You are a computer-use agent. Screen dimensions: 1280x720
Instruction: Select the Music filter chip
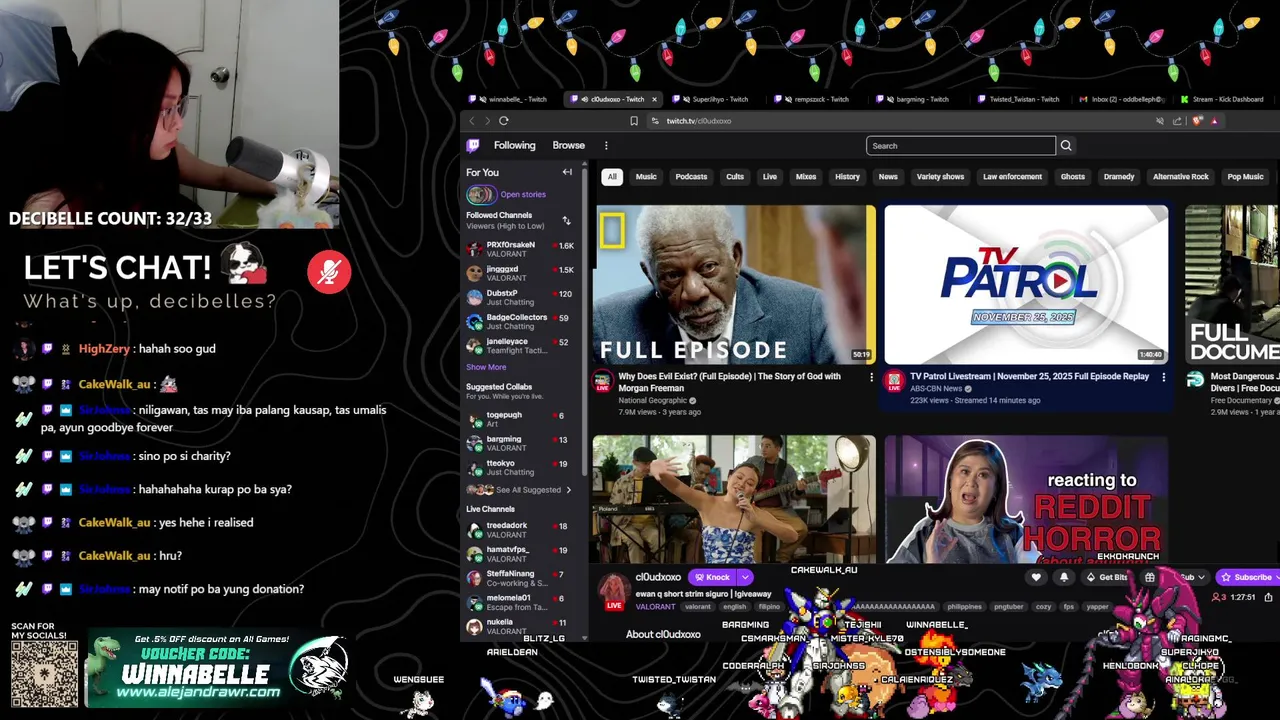(646, 177)
